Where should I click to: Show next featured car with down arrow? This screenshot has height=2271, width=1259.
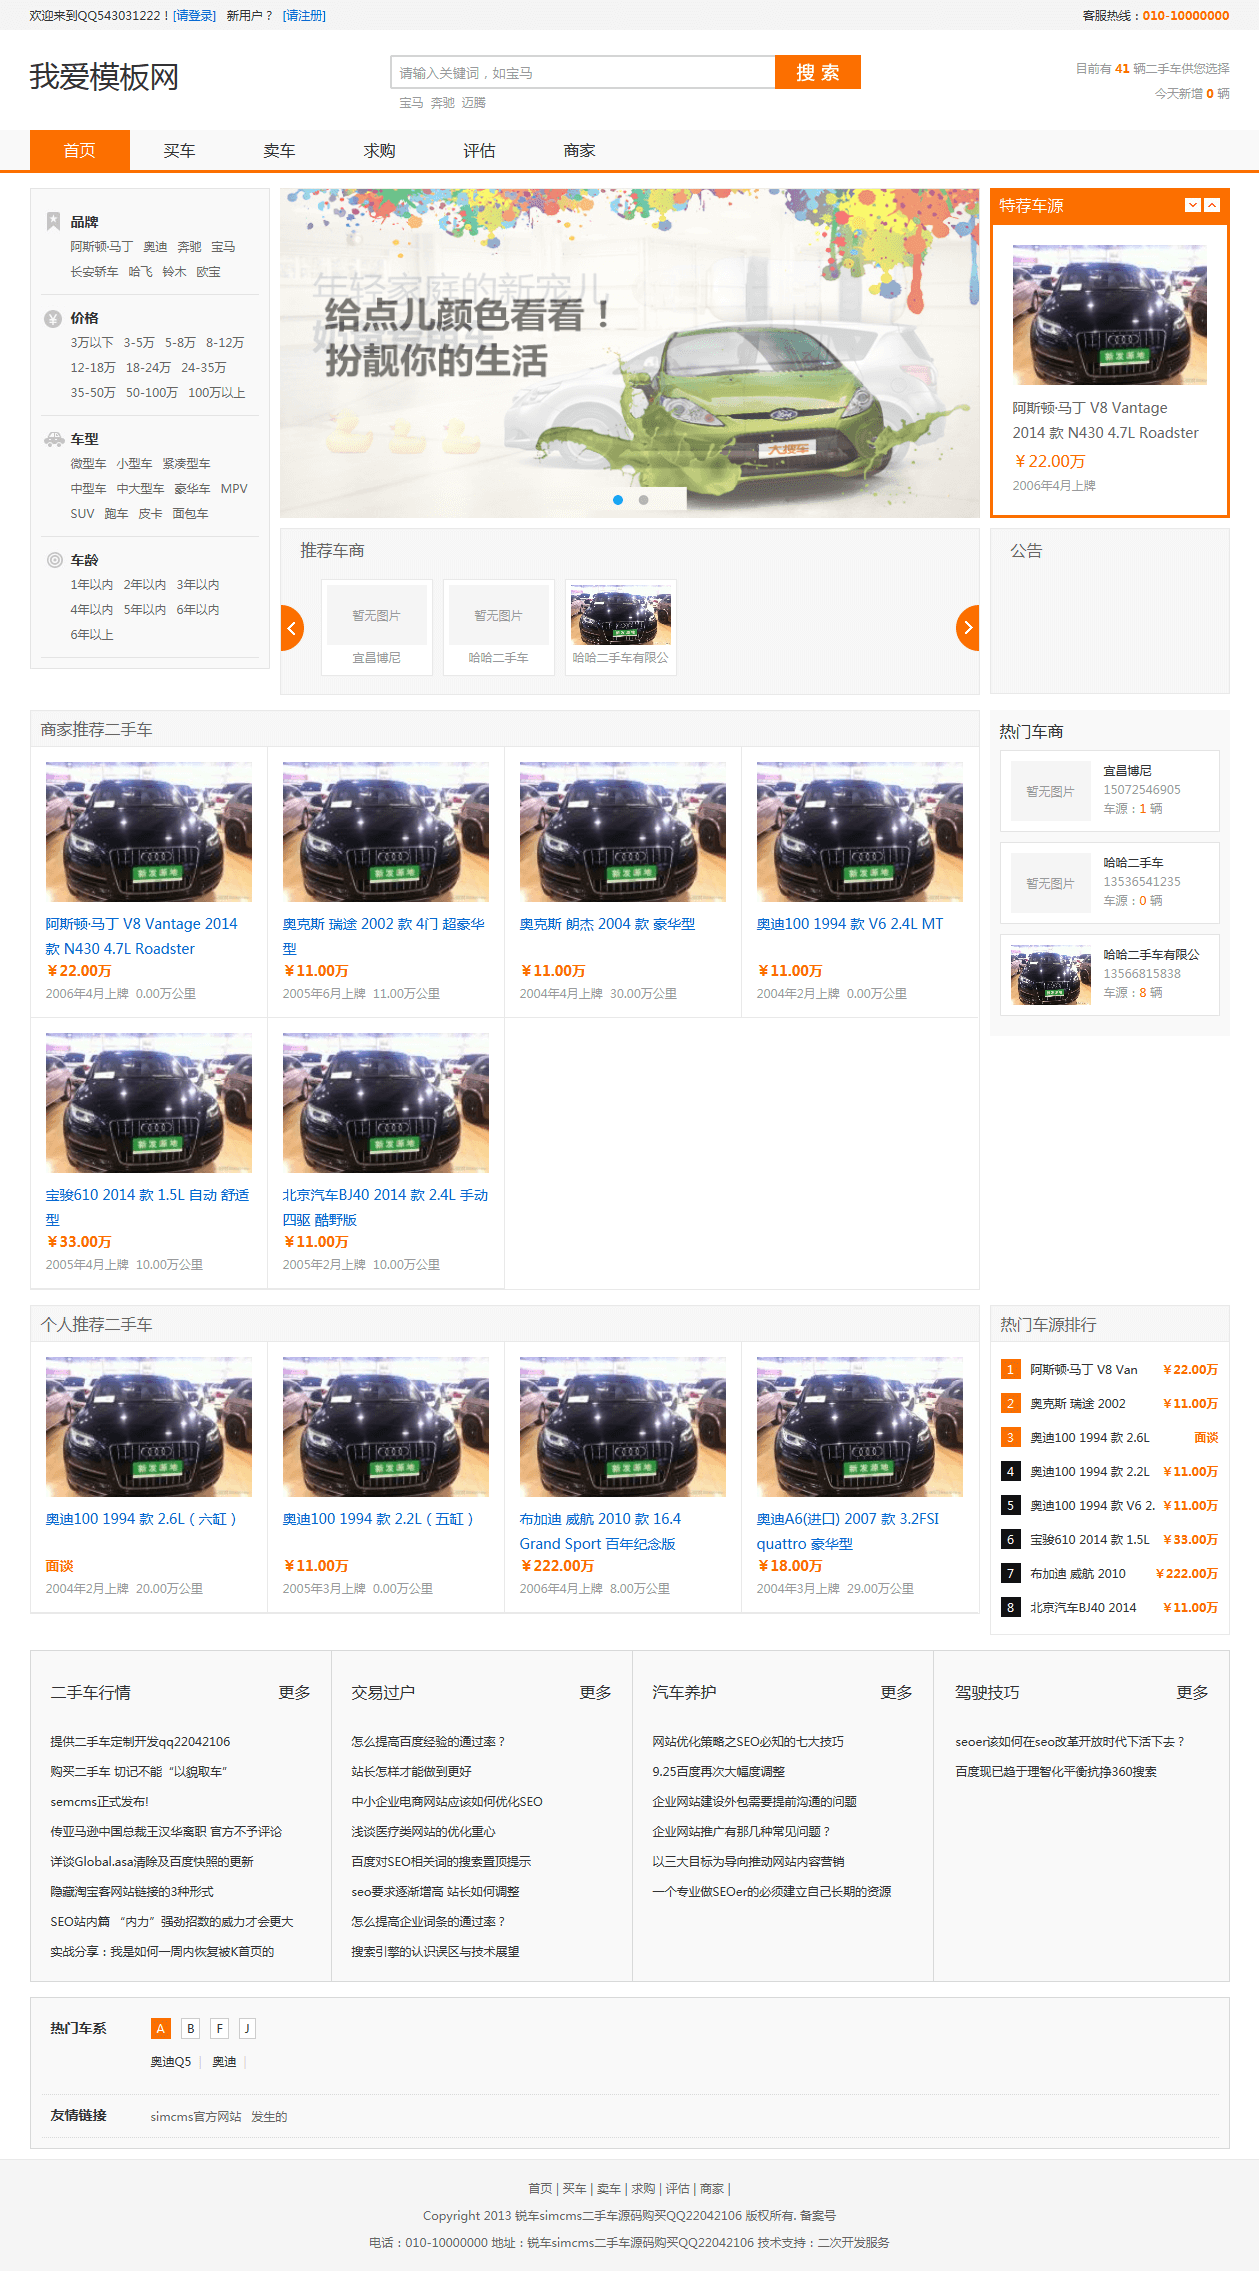tap(1192, 205)
